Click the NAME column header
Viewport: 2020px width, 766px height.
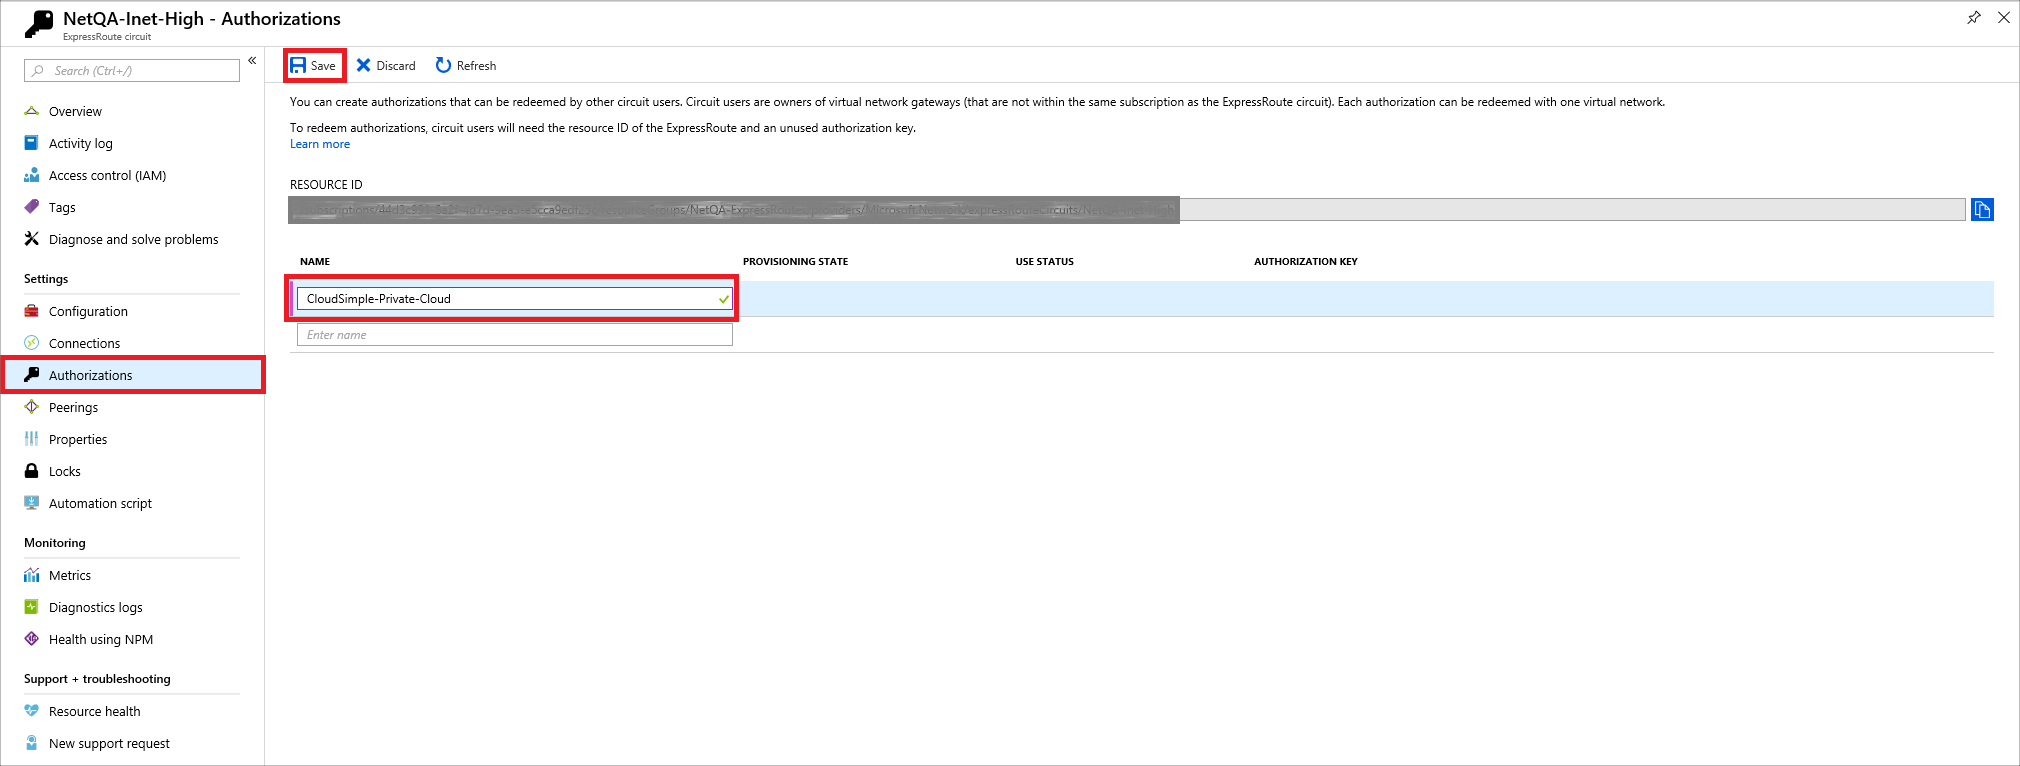click(x=315, y=262)
